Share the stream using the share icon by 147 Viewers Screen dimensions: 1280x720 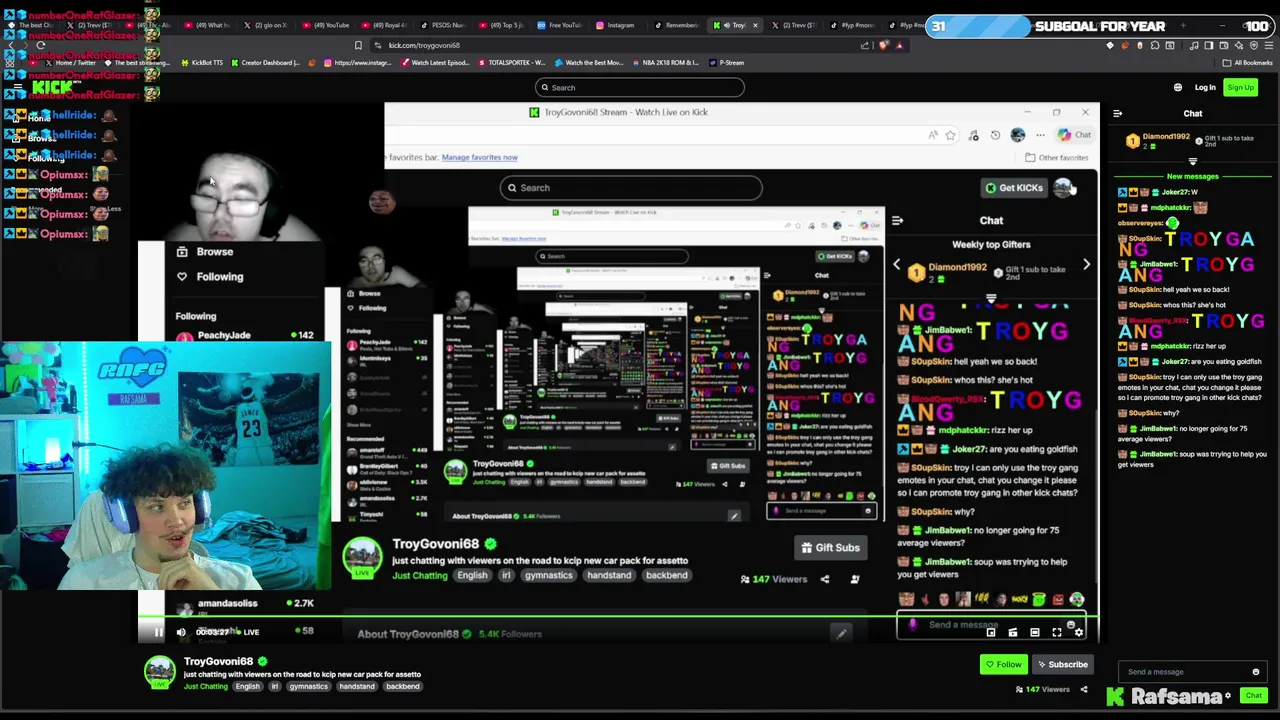(1083, 689)
